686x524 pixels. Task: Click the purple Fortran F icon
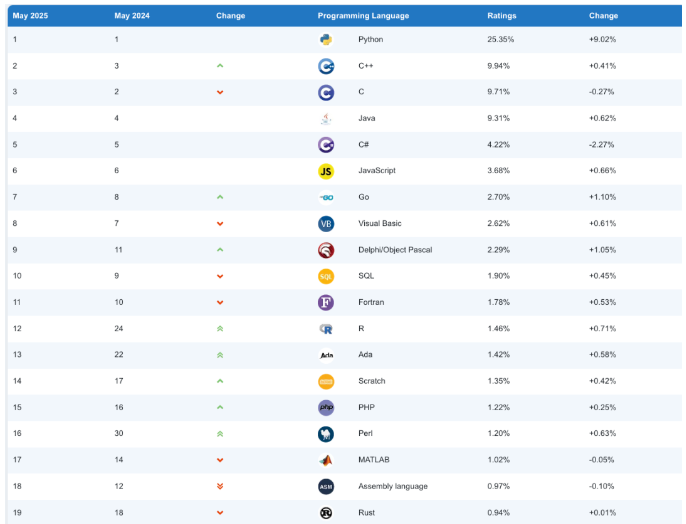tap(326, 302)
